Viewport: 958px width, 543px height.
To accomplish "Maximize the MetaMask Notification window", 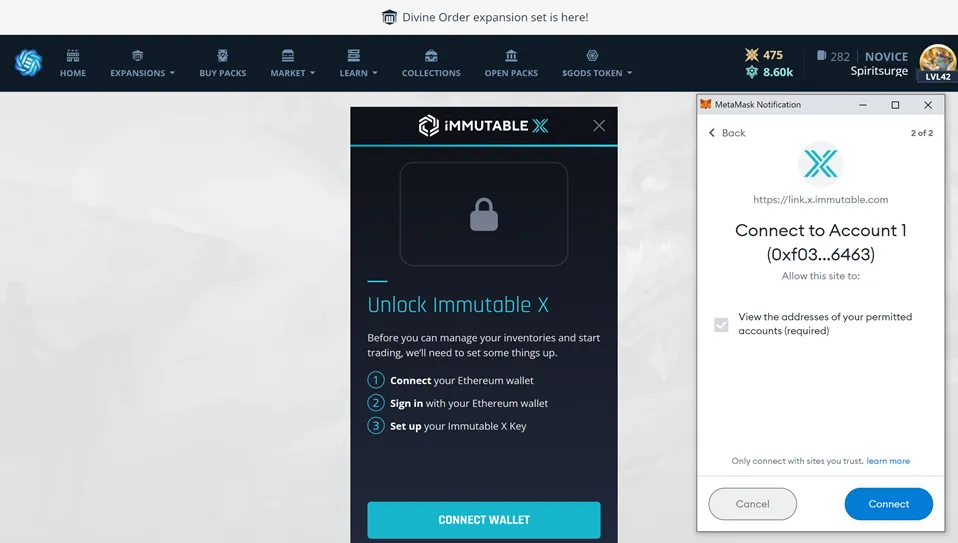I will (x=895, y=105).
